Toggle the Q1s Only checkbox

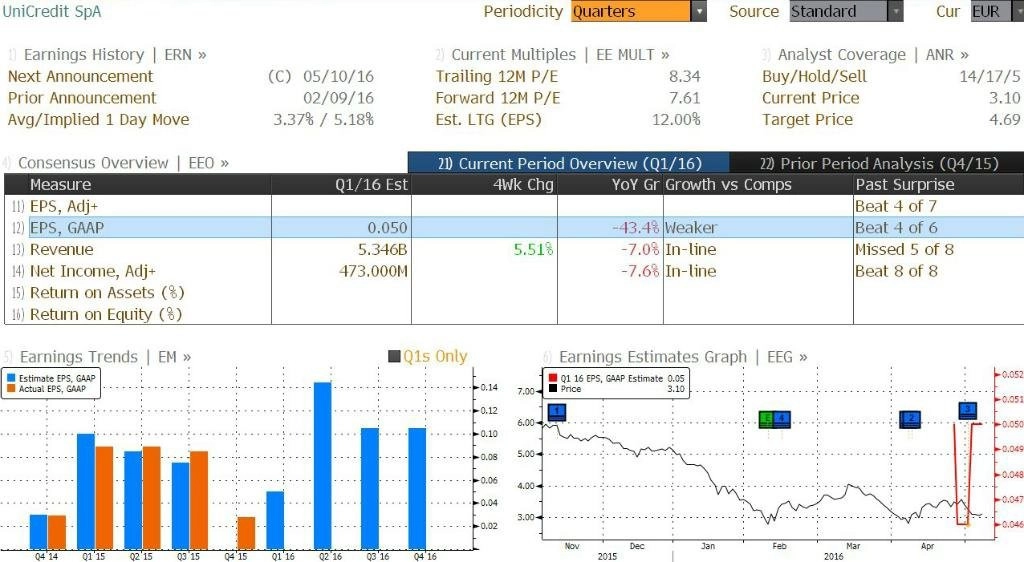(x=394, y=356)
